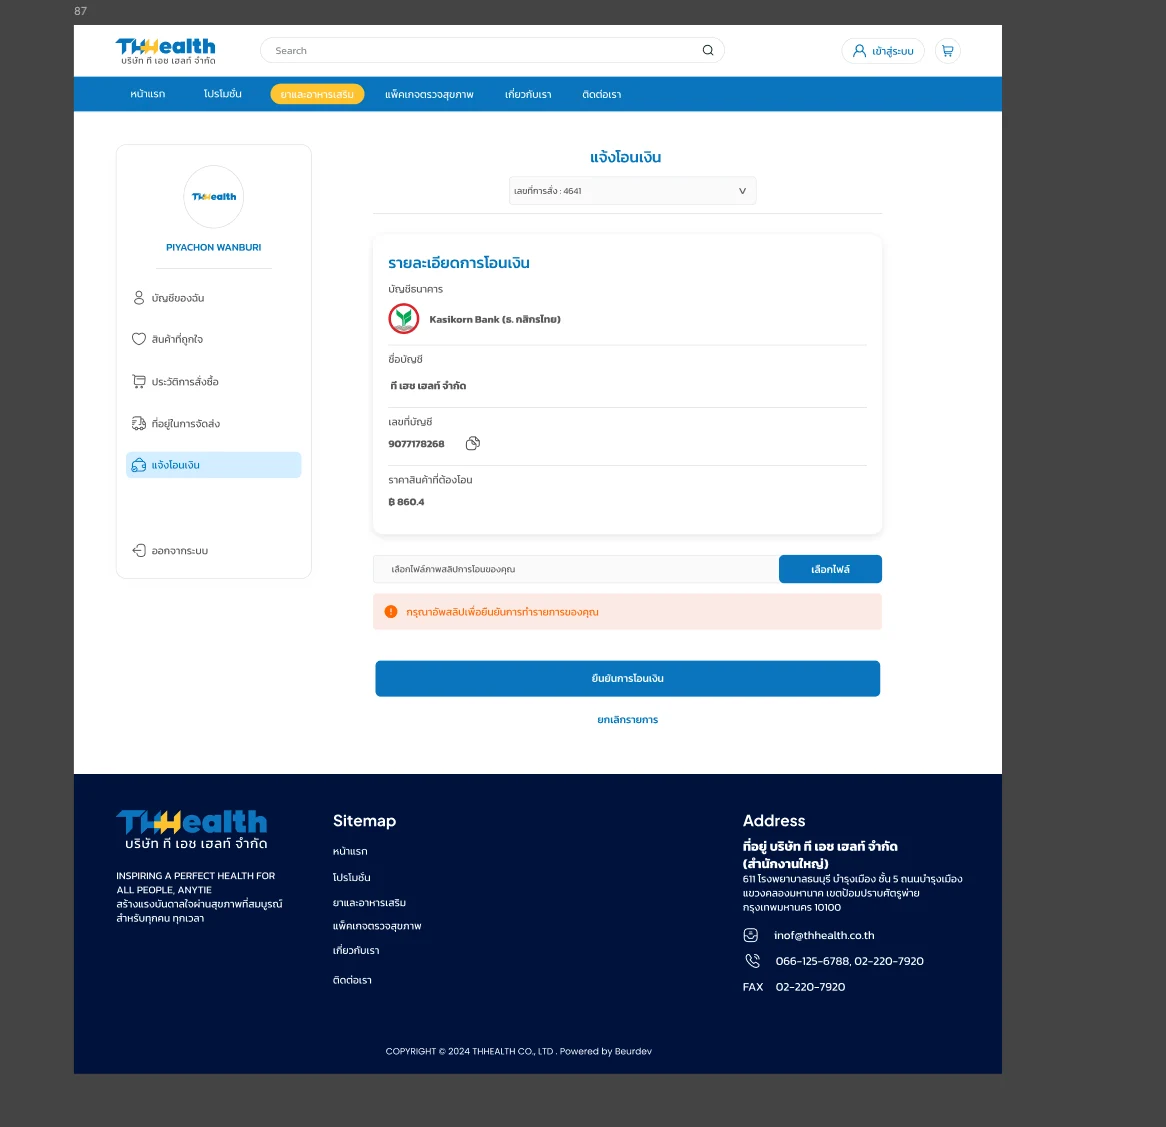Image resolution: width=1166 pixels, height=1127 pixels.
Task: Click the เข้าสู่ระบบ login button
Action: point(883,51)
